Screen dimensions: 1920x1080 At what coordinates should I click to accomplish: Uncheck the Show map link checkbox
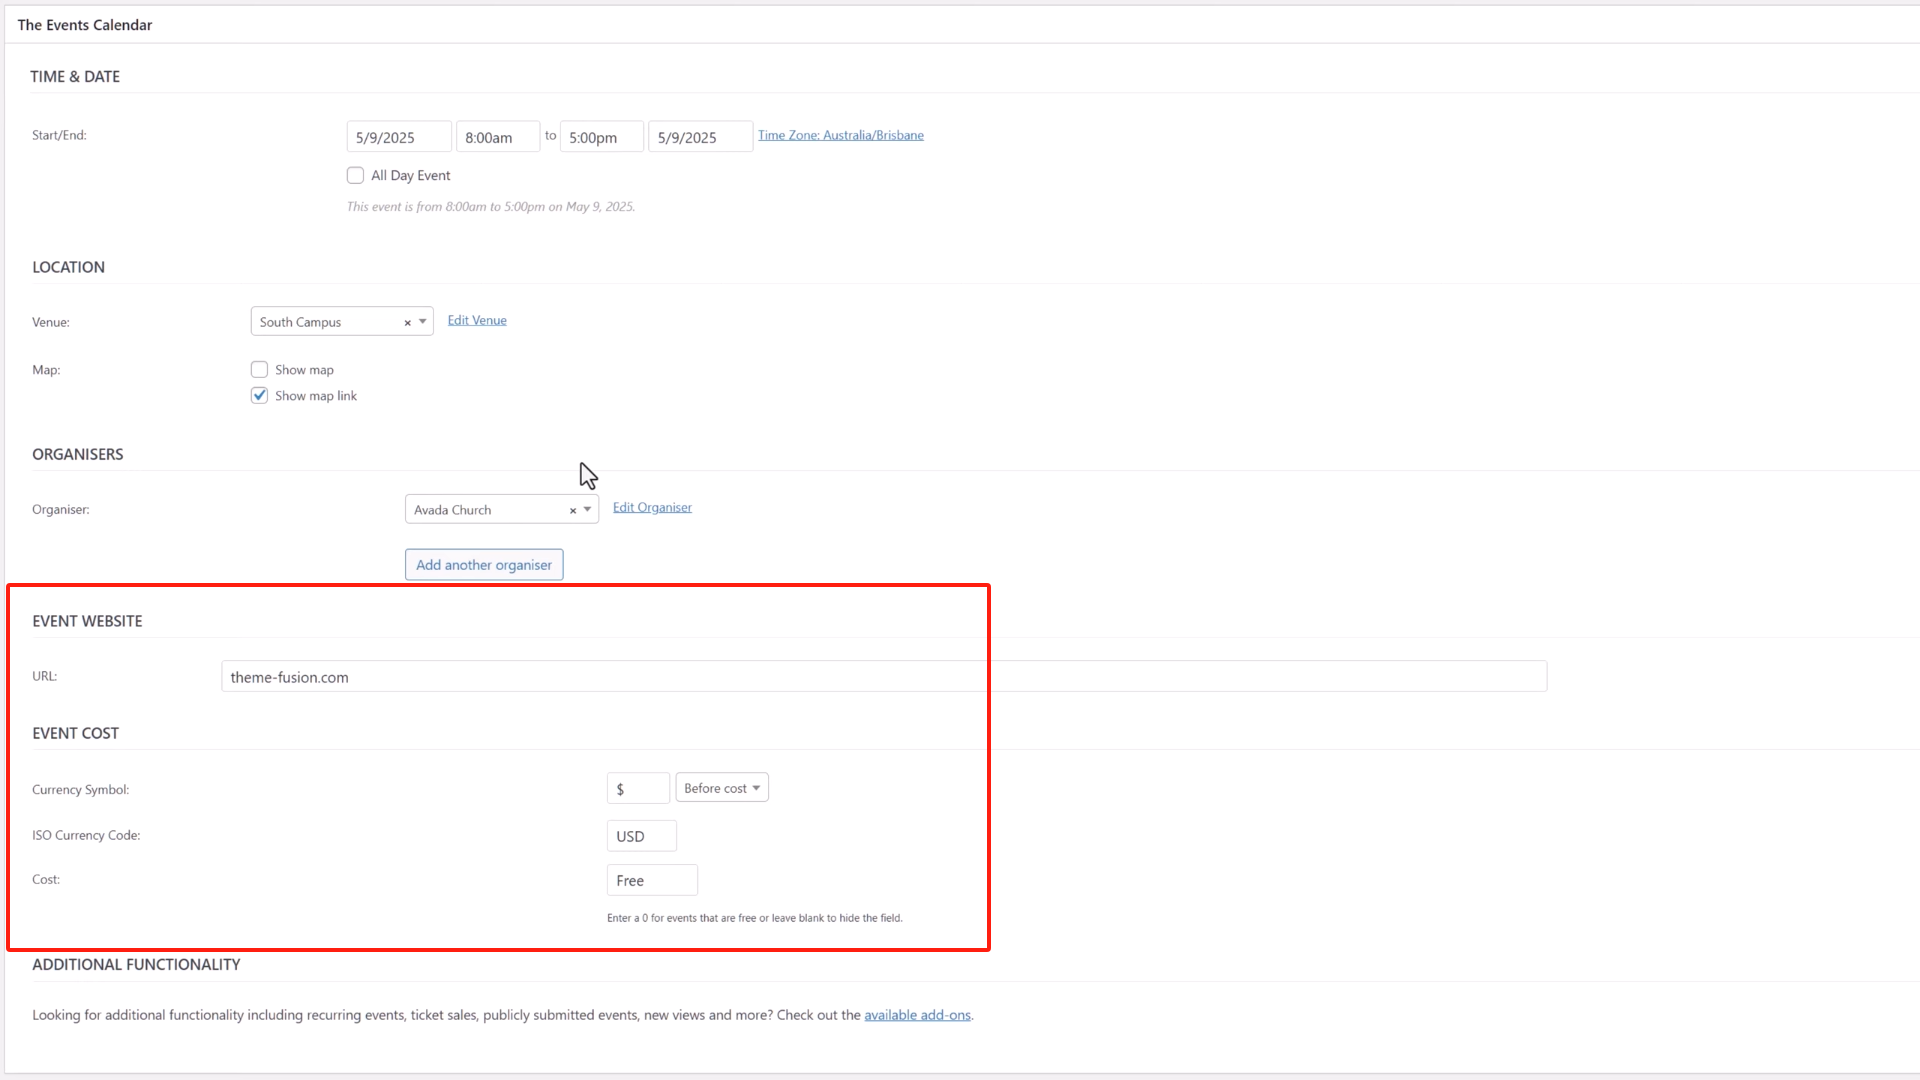pos(259,396)
